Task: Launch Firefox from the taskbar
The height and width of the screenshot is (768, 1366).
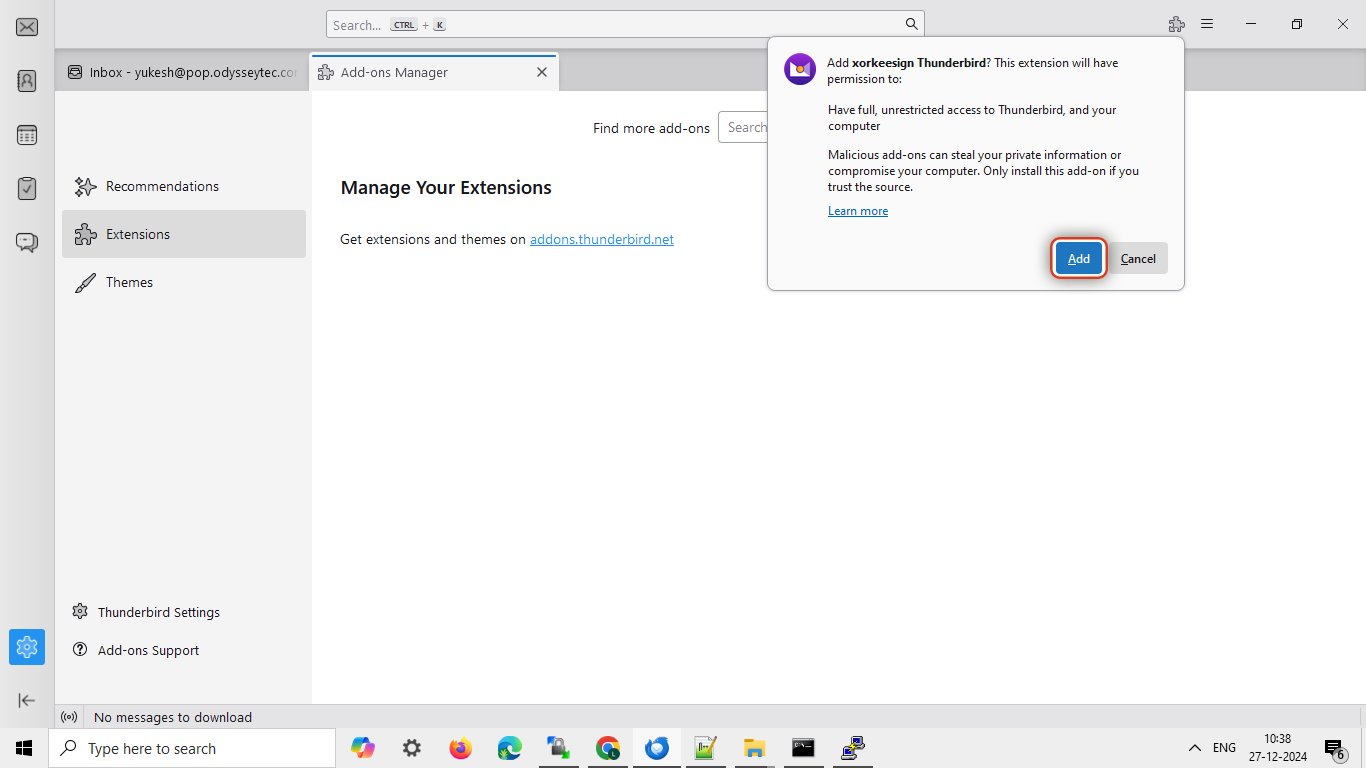Action: [460, 748]
